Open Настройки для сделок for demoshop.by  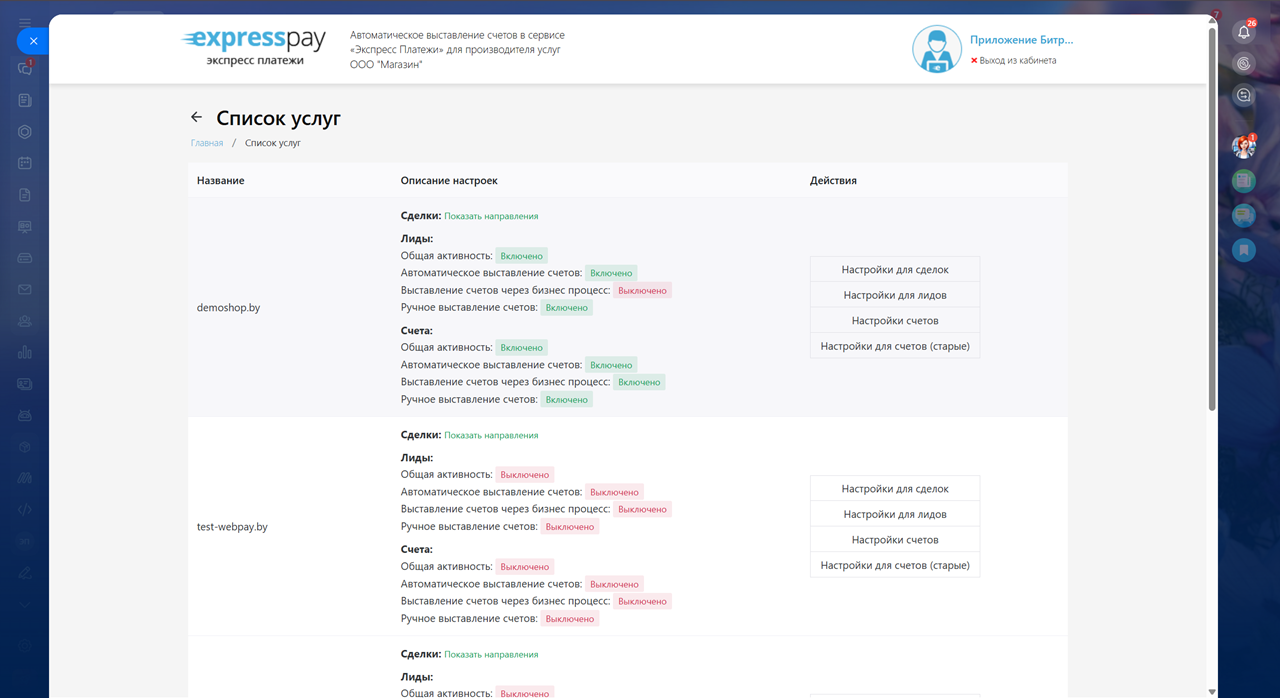coord(895,269)
